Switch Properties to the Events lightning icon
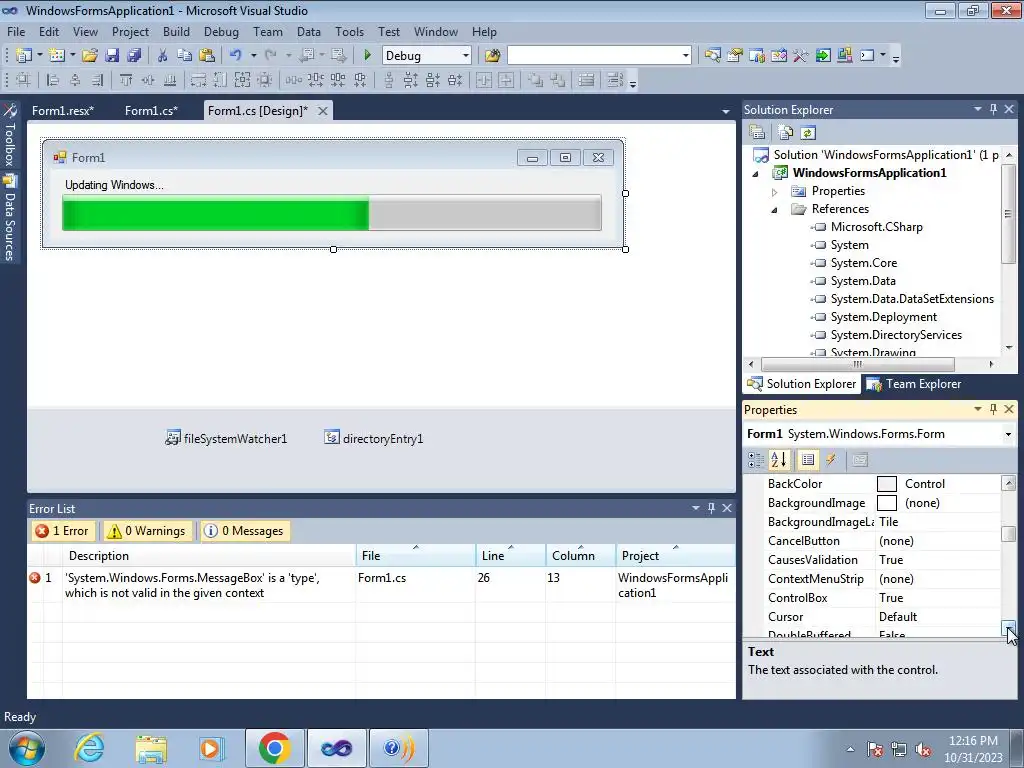The image size is (1024, 768). 831,460
